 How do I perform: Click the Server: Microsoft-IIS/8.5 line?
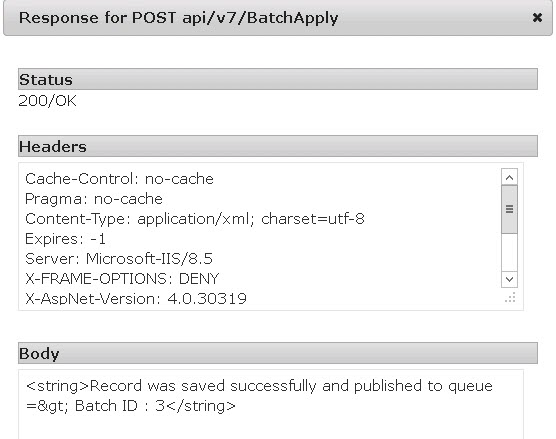pos(119,259)
